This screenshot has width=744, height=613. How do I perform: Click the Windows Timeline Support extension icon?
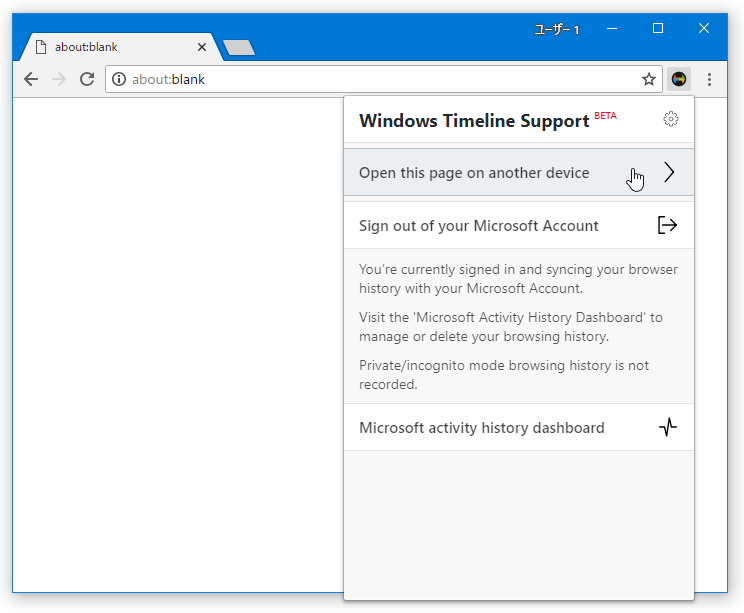(679, 79)
